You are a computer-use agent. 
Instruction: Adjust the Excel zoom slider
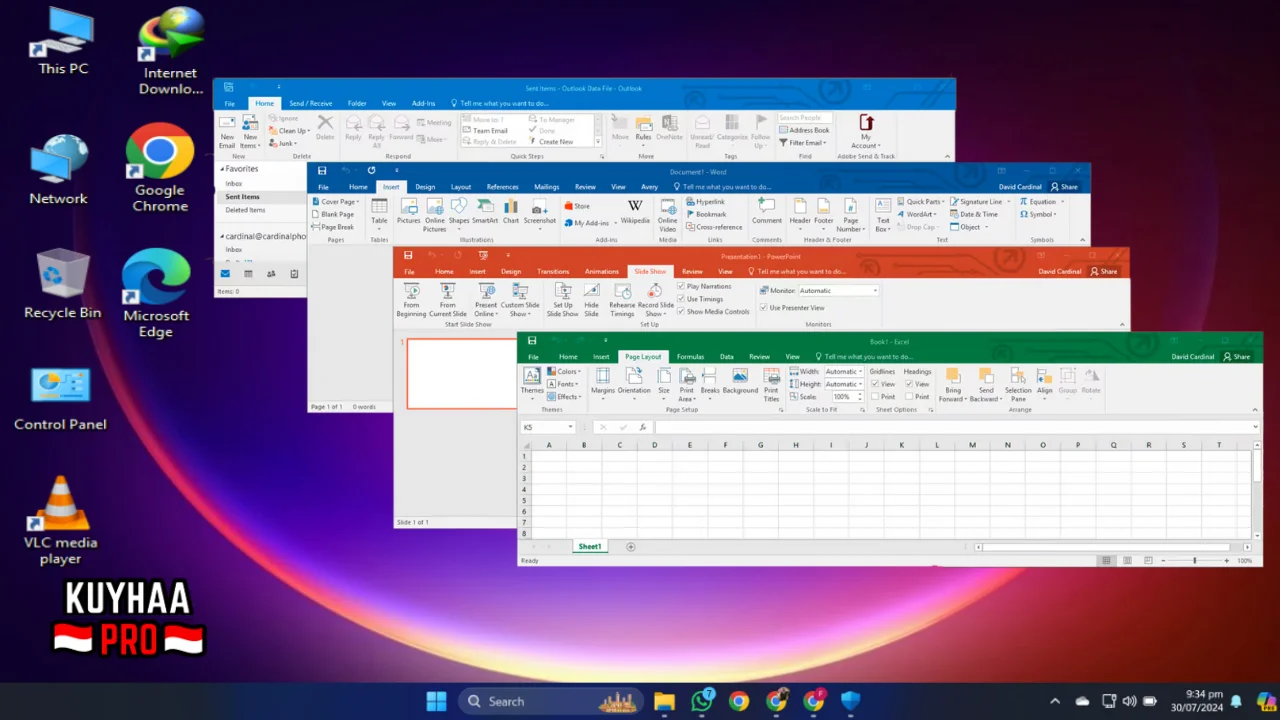1194,561
